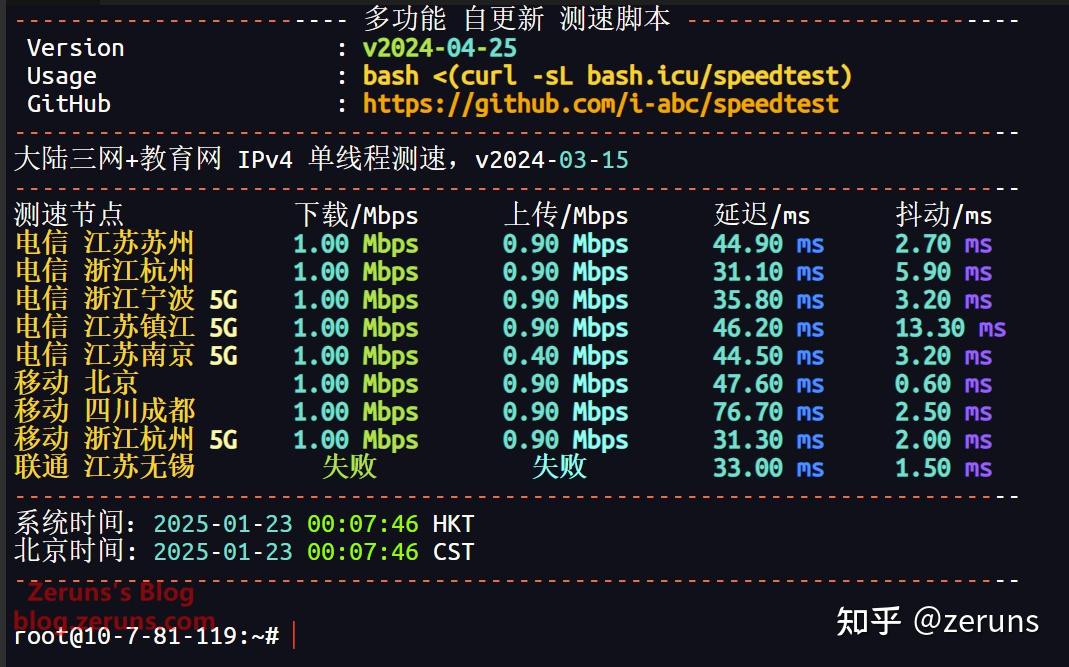Select the HKT system time timestamp
Viewport: 1069px width, 667px height.
(x=313, y=523)
